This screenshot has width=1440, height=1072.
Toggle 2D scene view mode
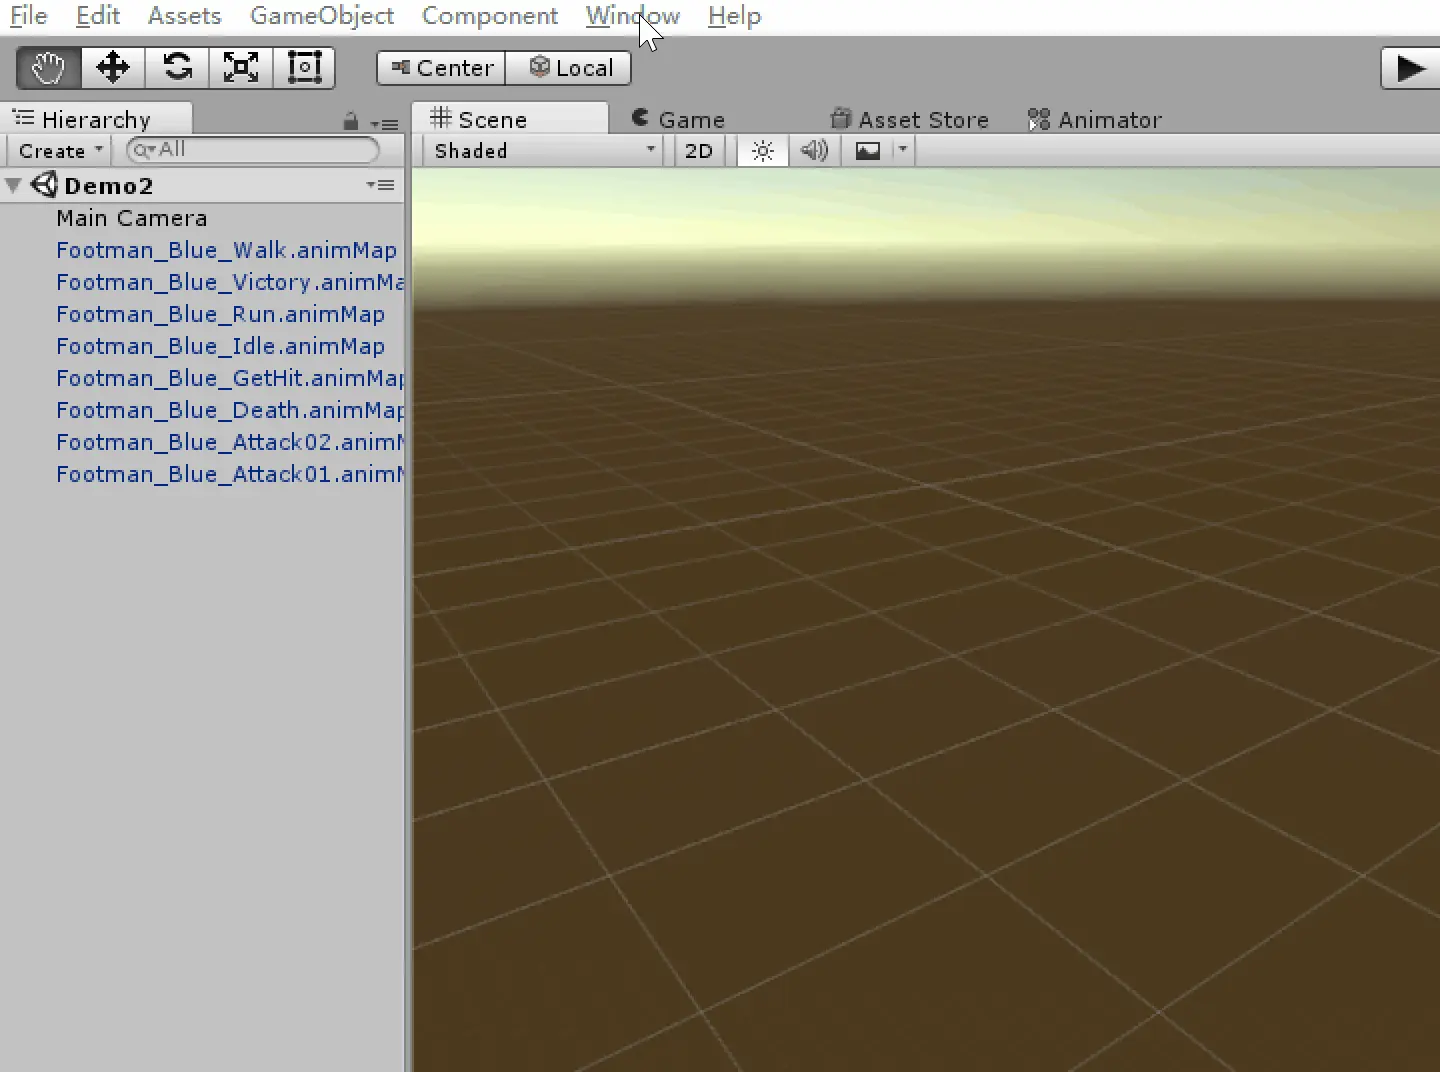point(699,151)
